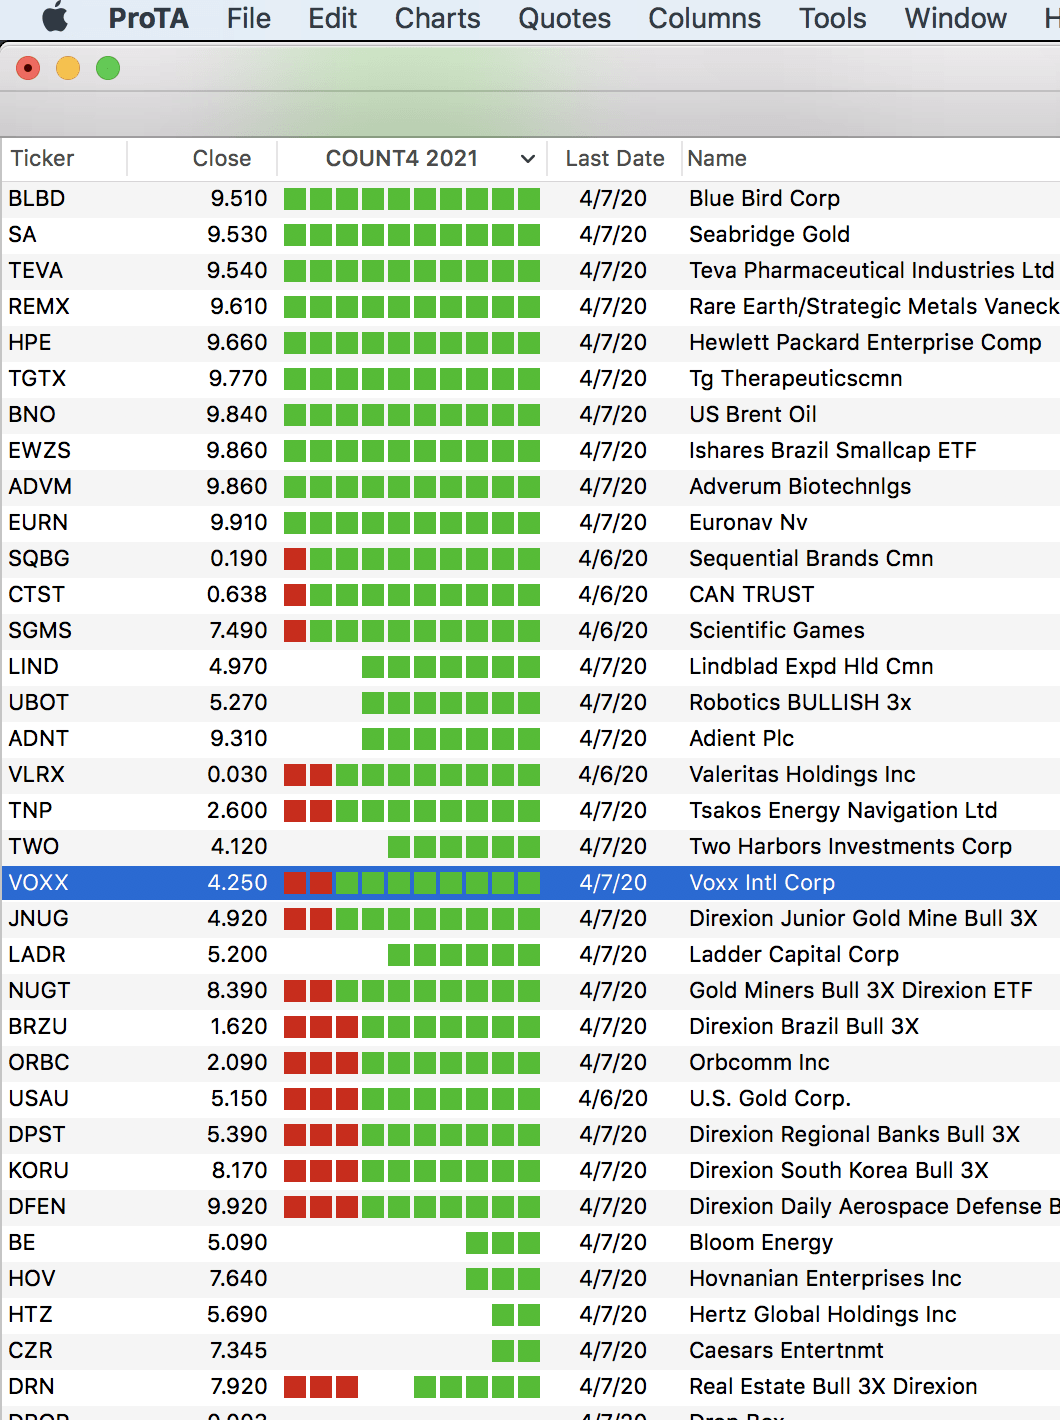Click the Bloom Energy name
This screenshot has width=1060, height=1420.
click(x=760, y=1243)
